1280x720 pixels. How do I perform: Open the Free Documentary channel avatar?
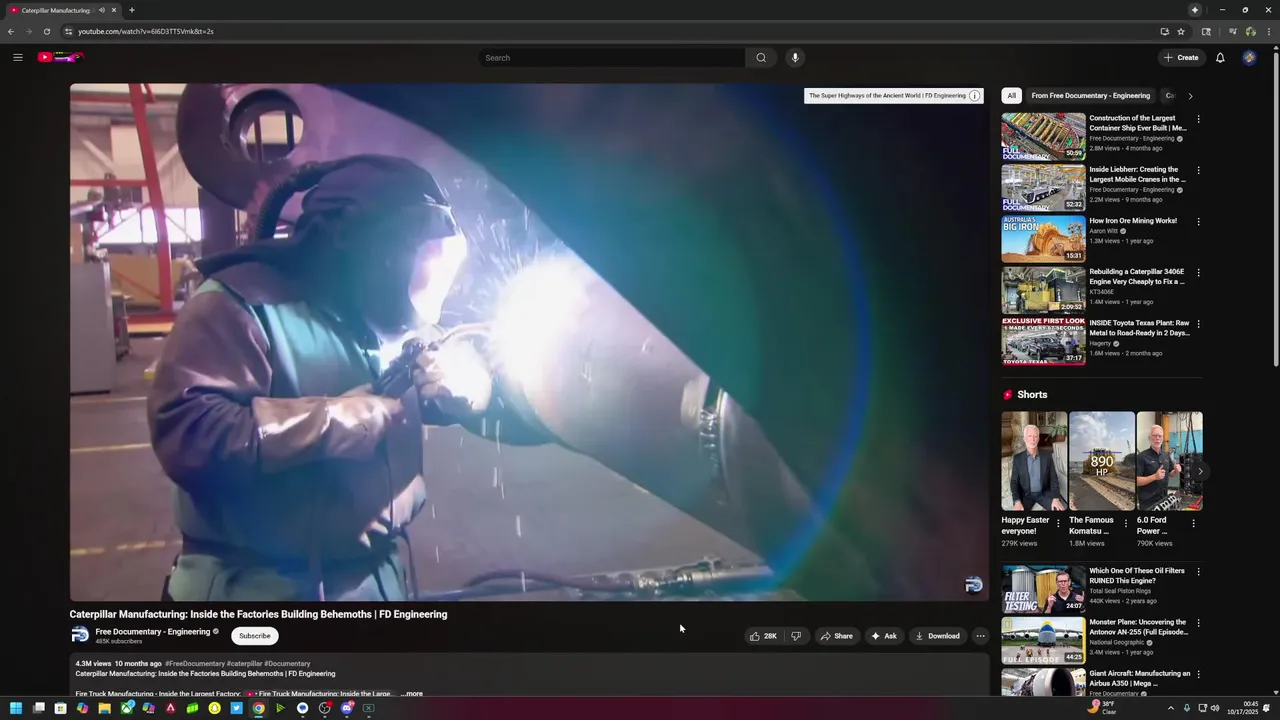tap(80, 635)
